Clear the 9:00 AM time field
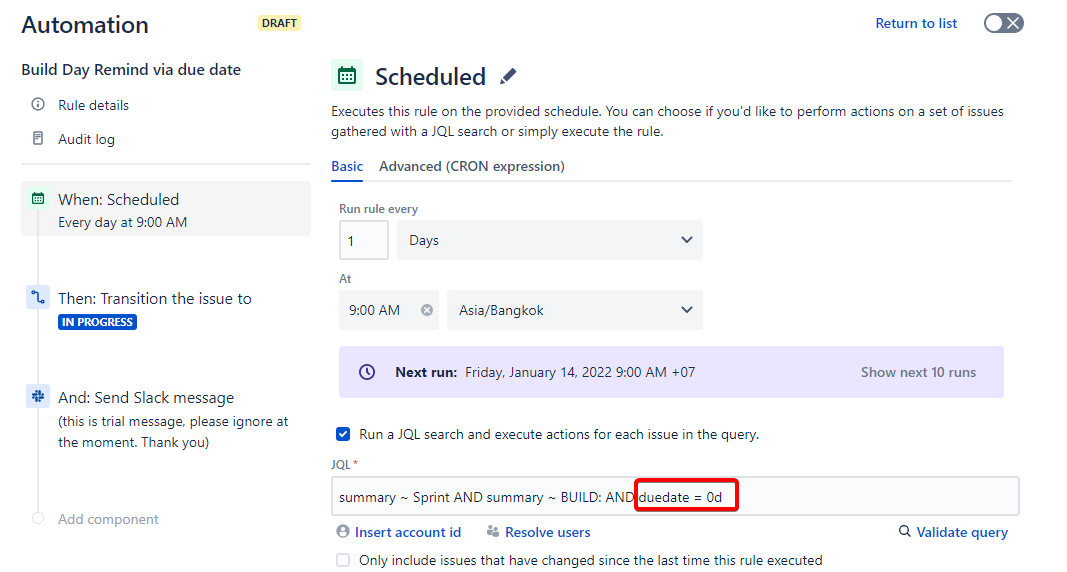1067x572 pixels. coord(427,310)
